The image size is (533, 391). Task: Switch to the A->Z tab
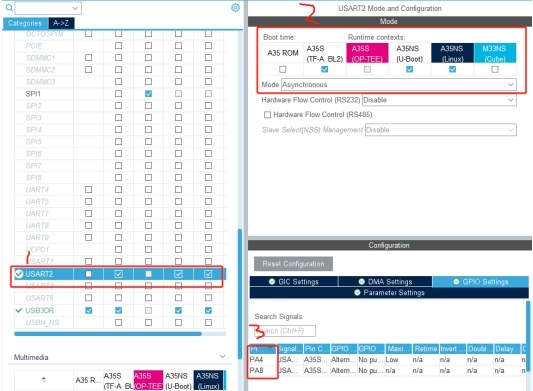61,23
